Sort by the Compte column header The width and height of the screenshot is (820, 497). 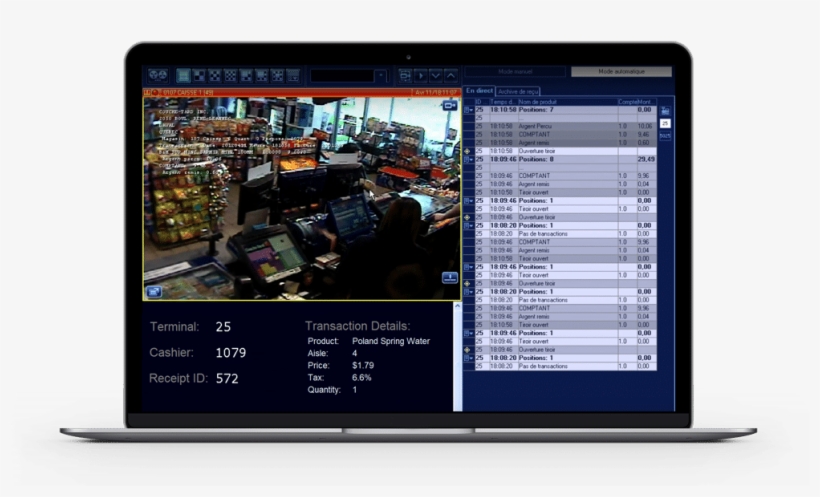click(627, 102)
